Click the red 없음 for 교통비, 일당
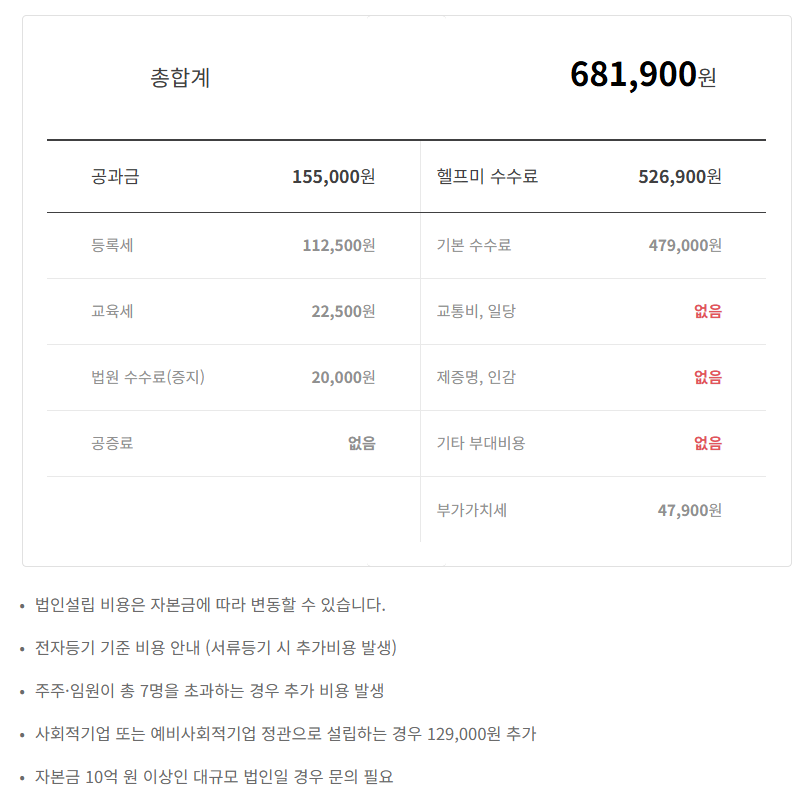Viewport: 808px width, 799px height. (707, 311)
